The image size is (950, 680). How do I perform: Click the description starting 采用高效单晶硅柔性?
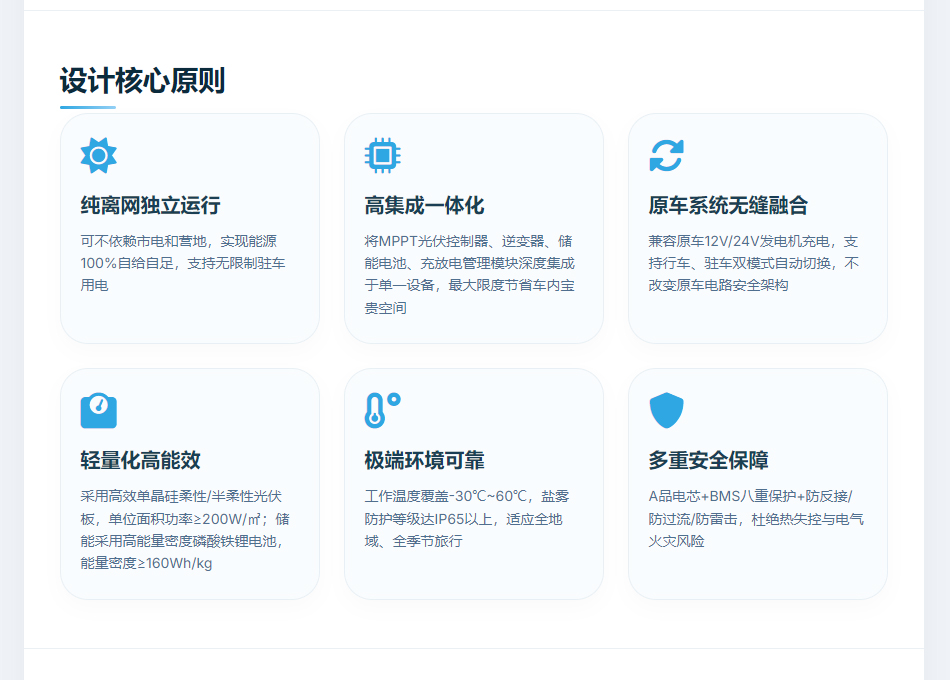click(x=185, y=530)
